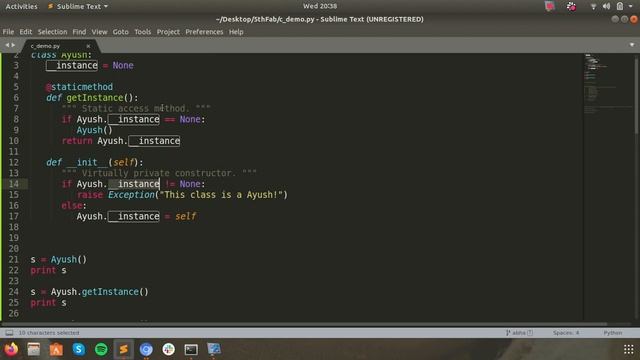The width and height of the screenshot is (640, 360).
Task: Click the 'print s' text on line 25
Action: (49, 303)
